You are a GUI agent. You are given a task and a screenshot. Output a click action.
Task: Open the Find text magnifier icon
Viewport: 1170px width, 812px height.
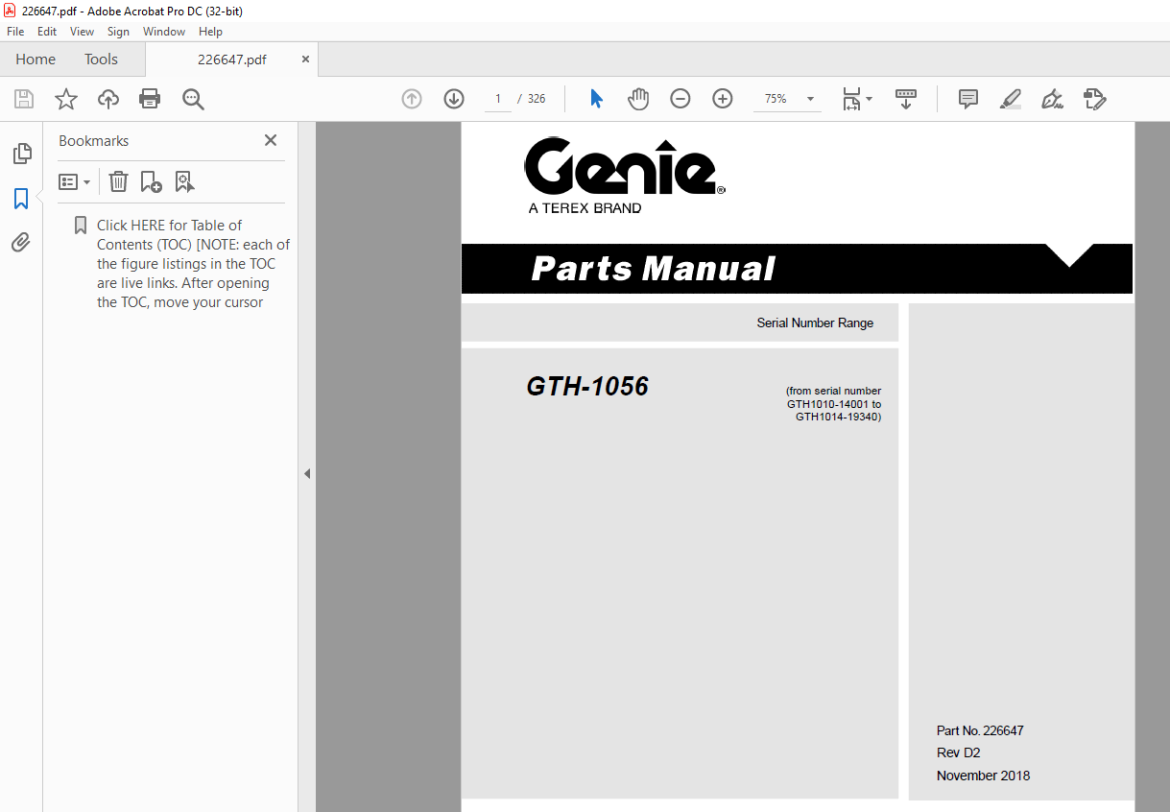pyautogui.click(x=193, y=99)
